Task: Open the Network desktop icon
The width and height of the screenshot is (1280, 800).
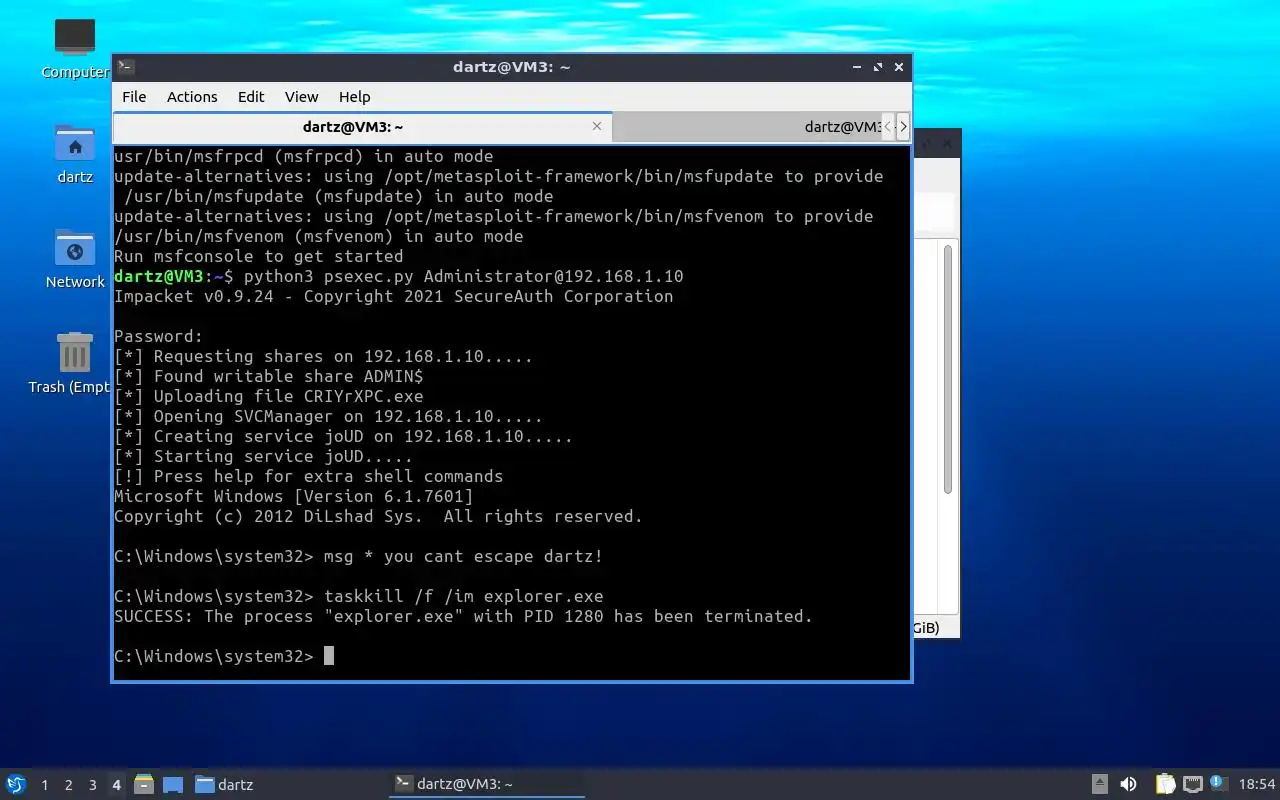Action: (x=75, y=257)
